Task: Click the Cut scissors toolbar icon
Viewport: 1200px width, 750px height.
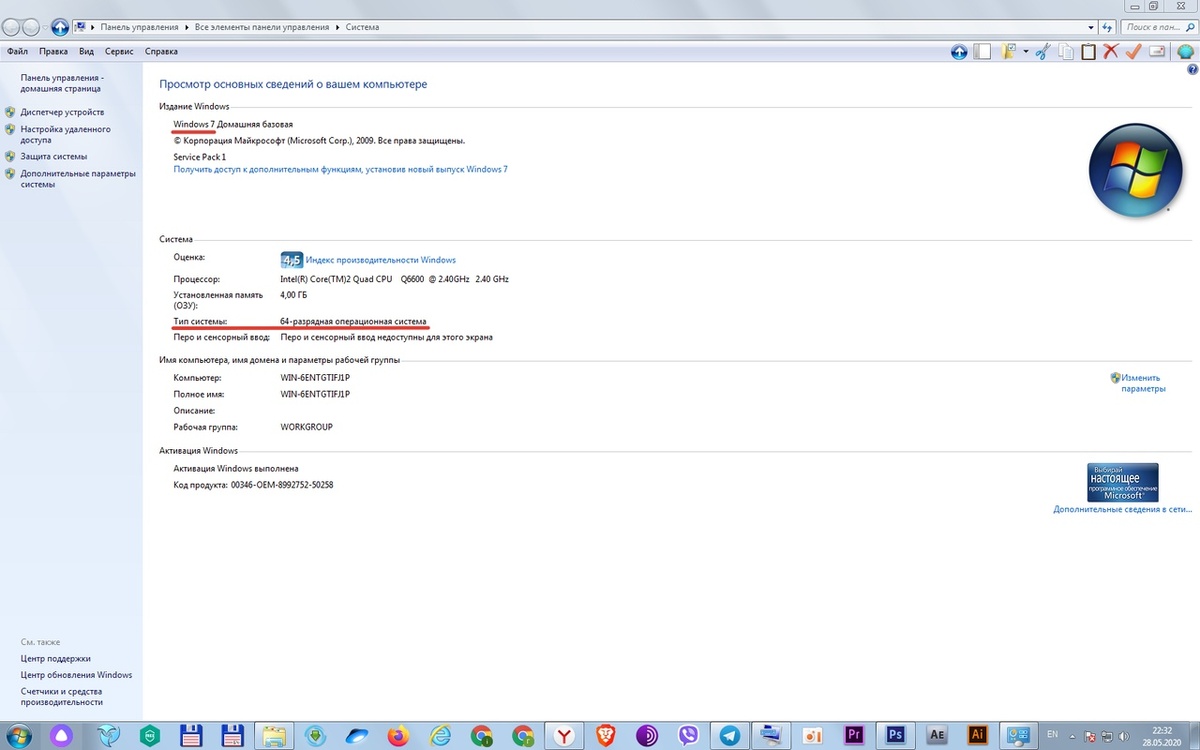Action: pos(1043,52)
